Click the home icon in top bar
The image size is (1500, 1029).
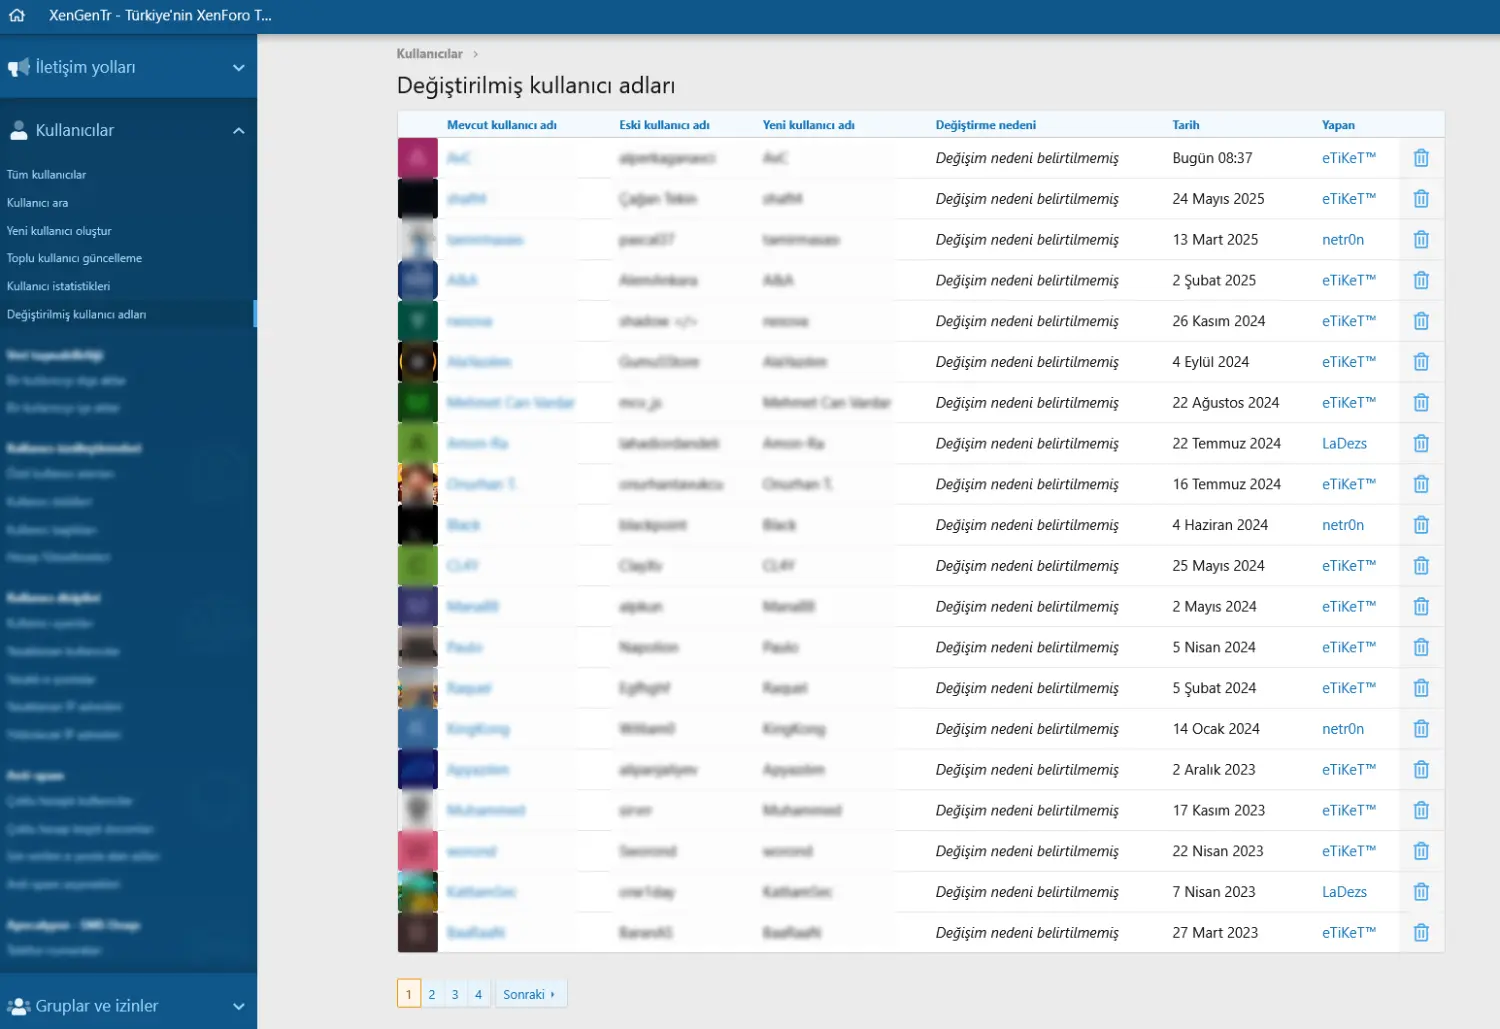pyautogui.click(x=17, y=16)
